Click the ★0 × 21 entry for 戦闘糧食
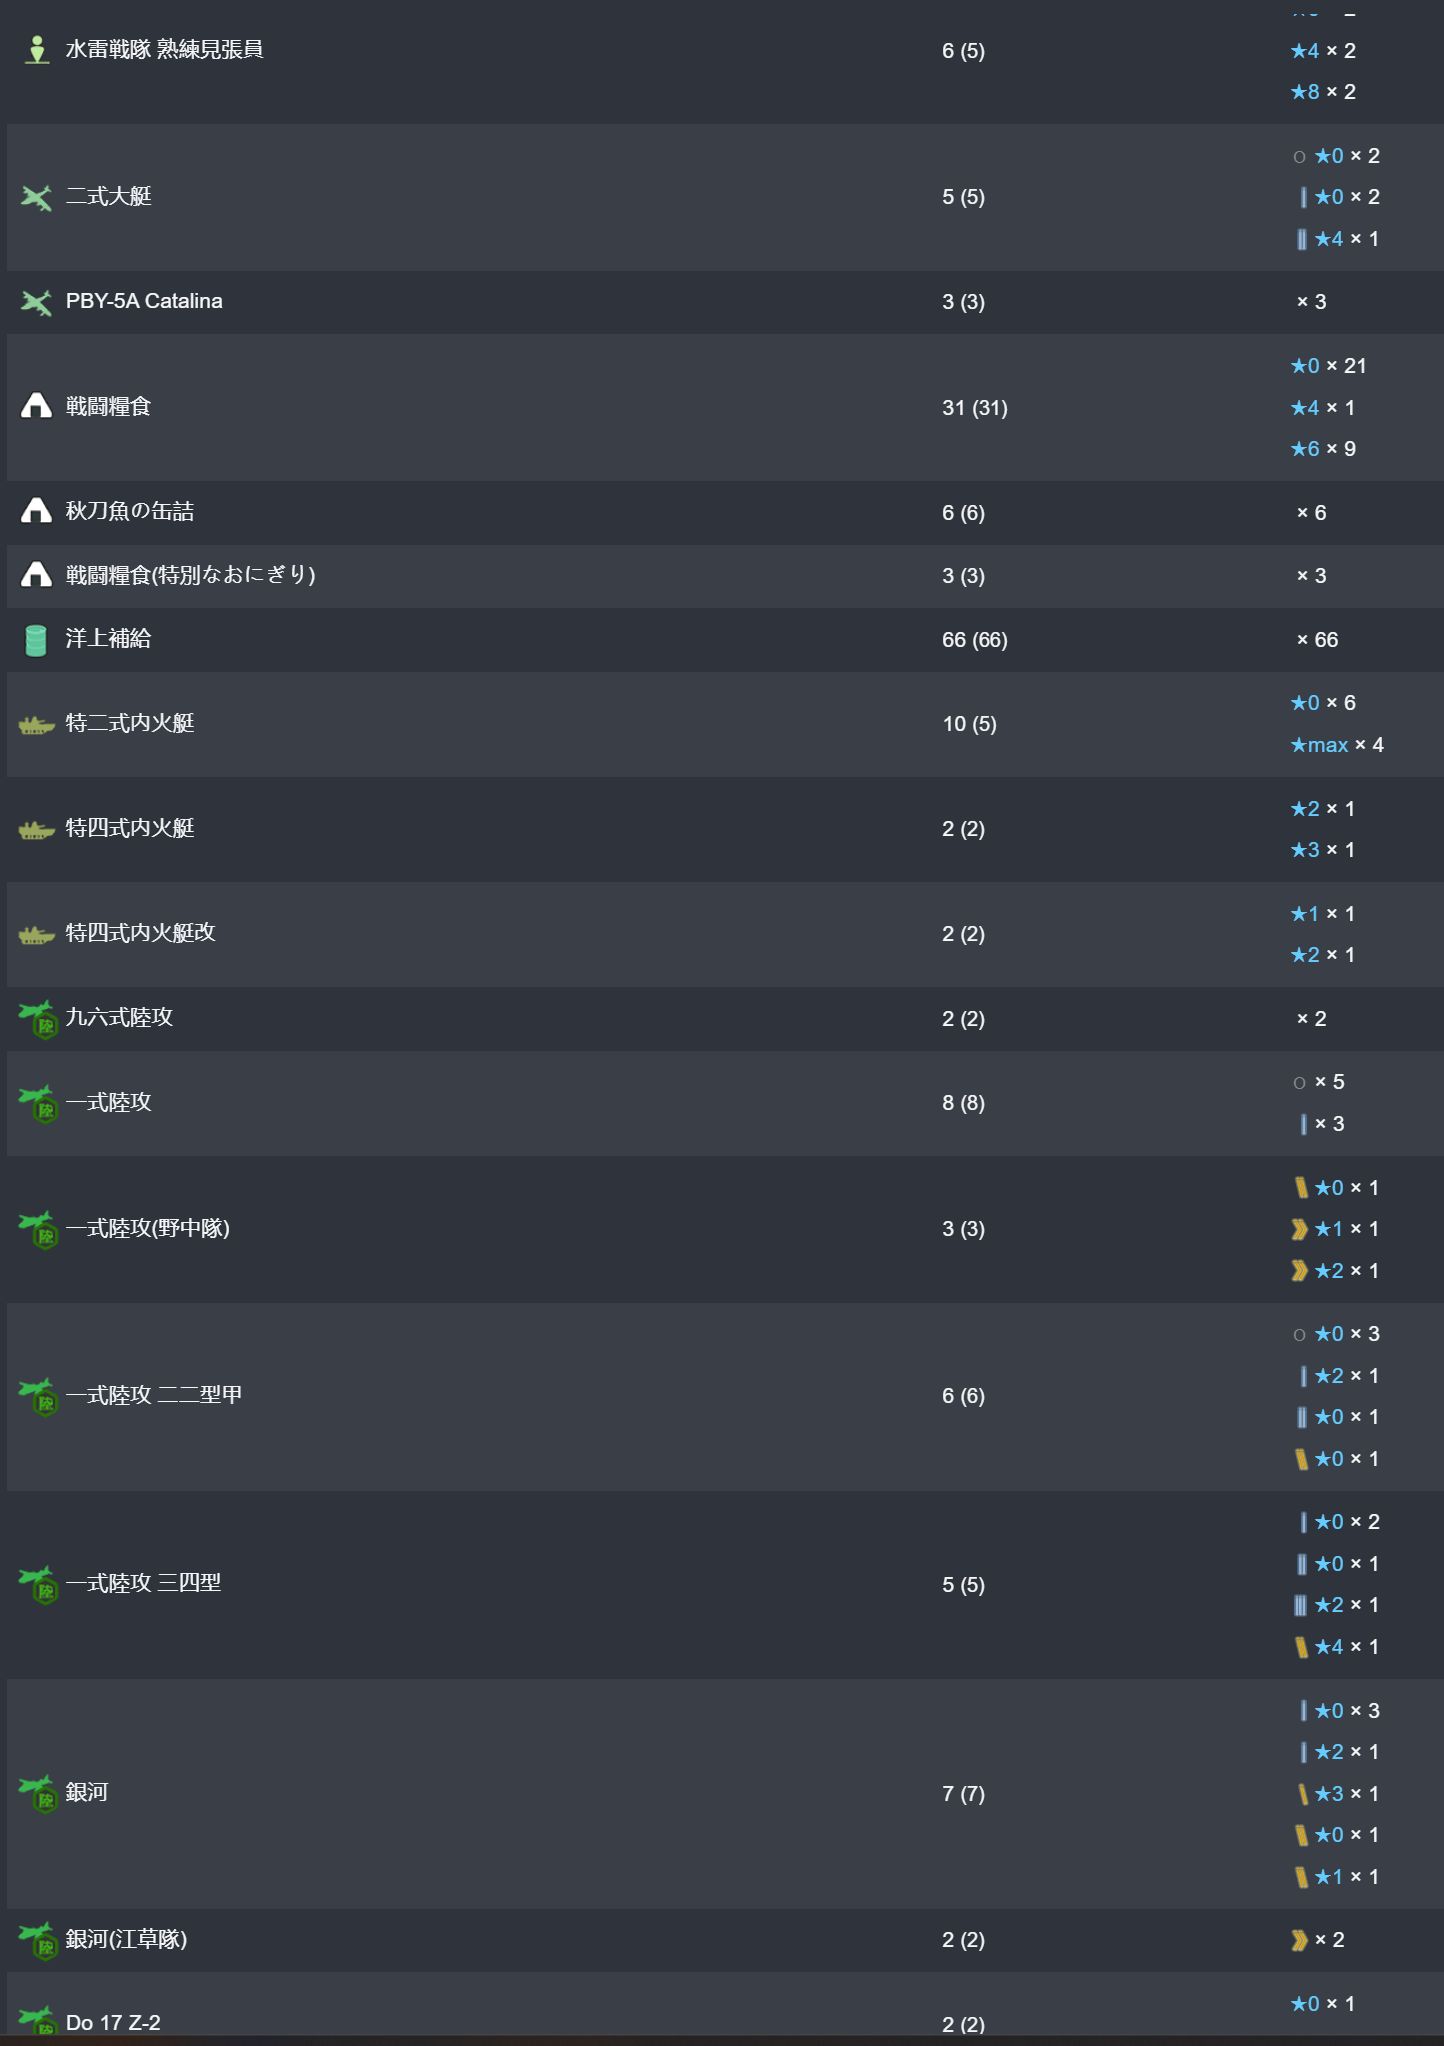 pos(1328,366)
